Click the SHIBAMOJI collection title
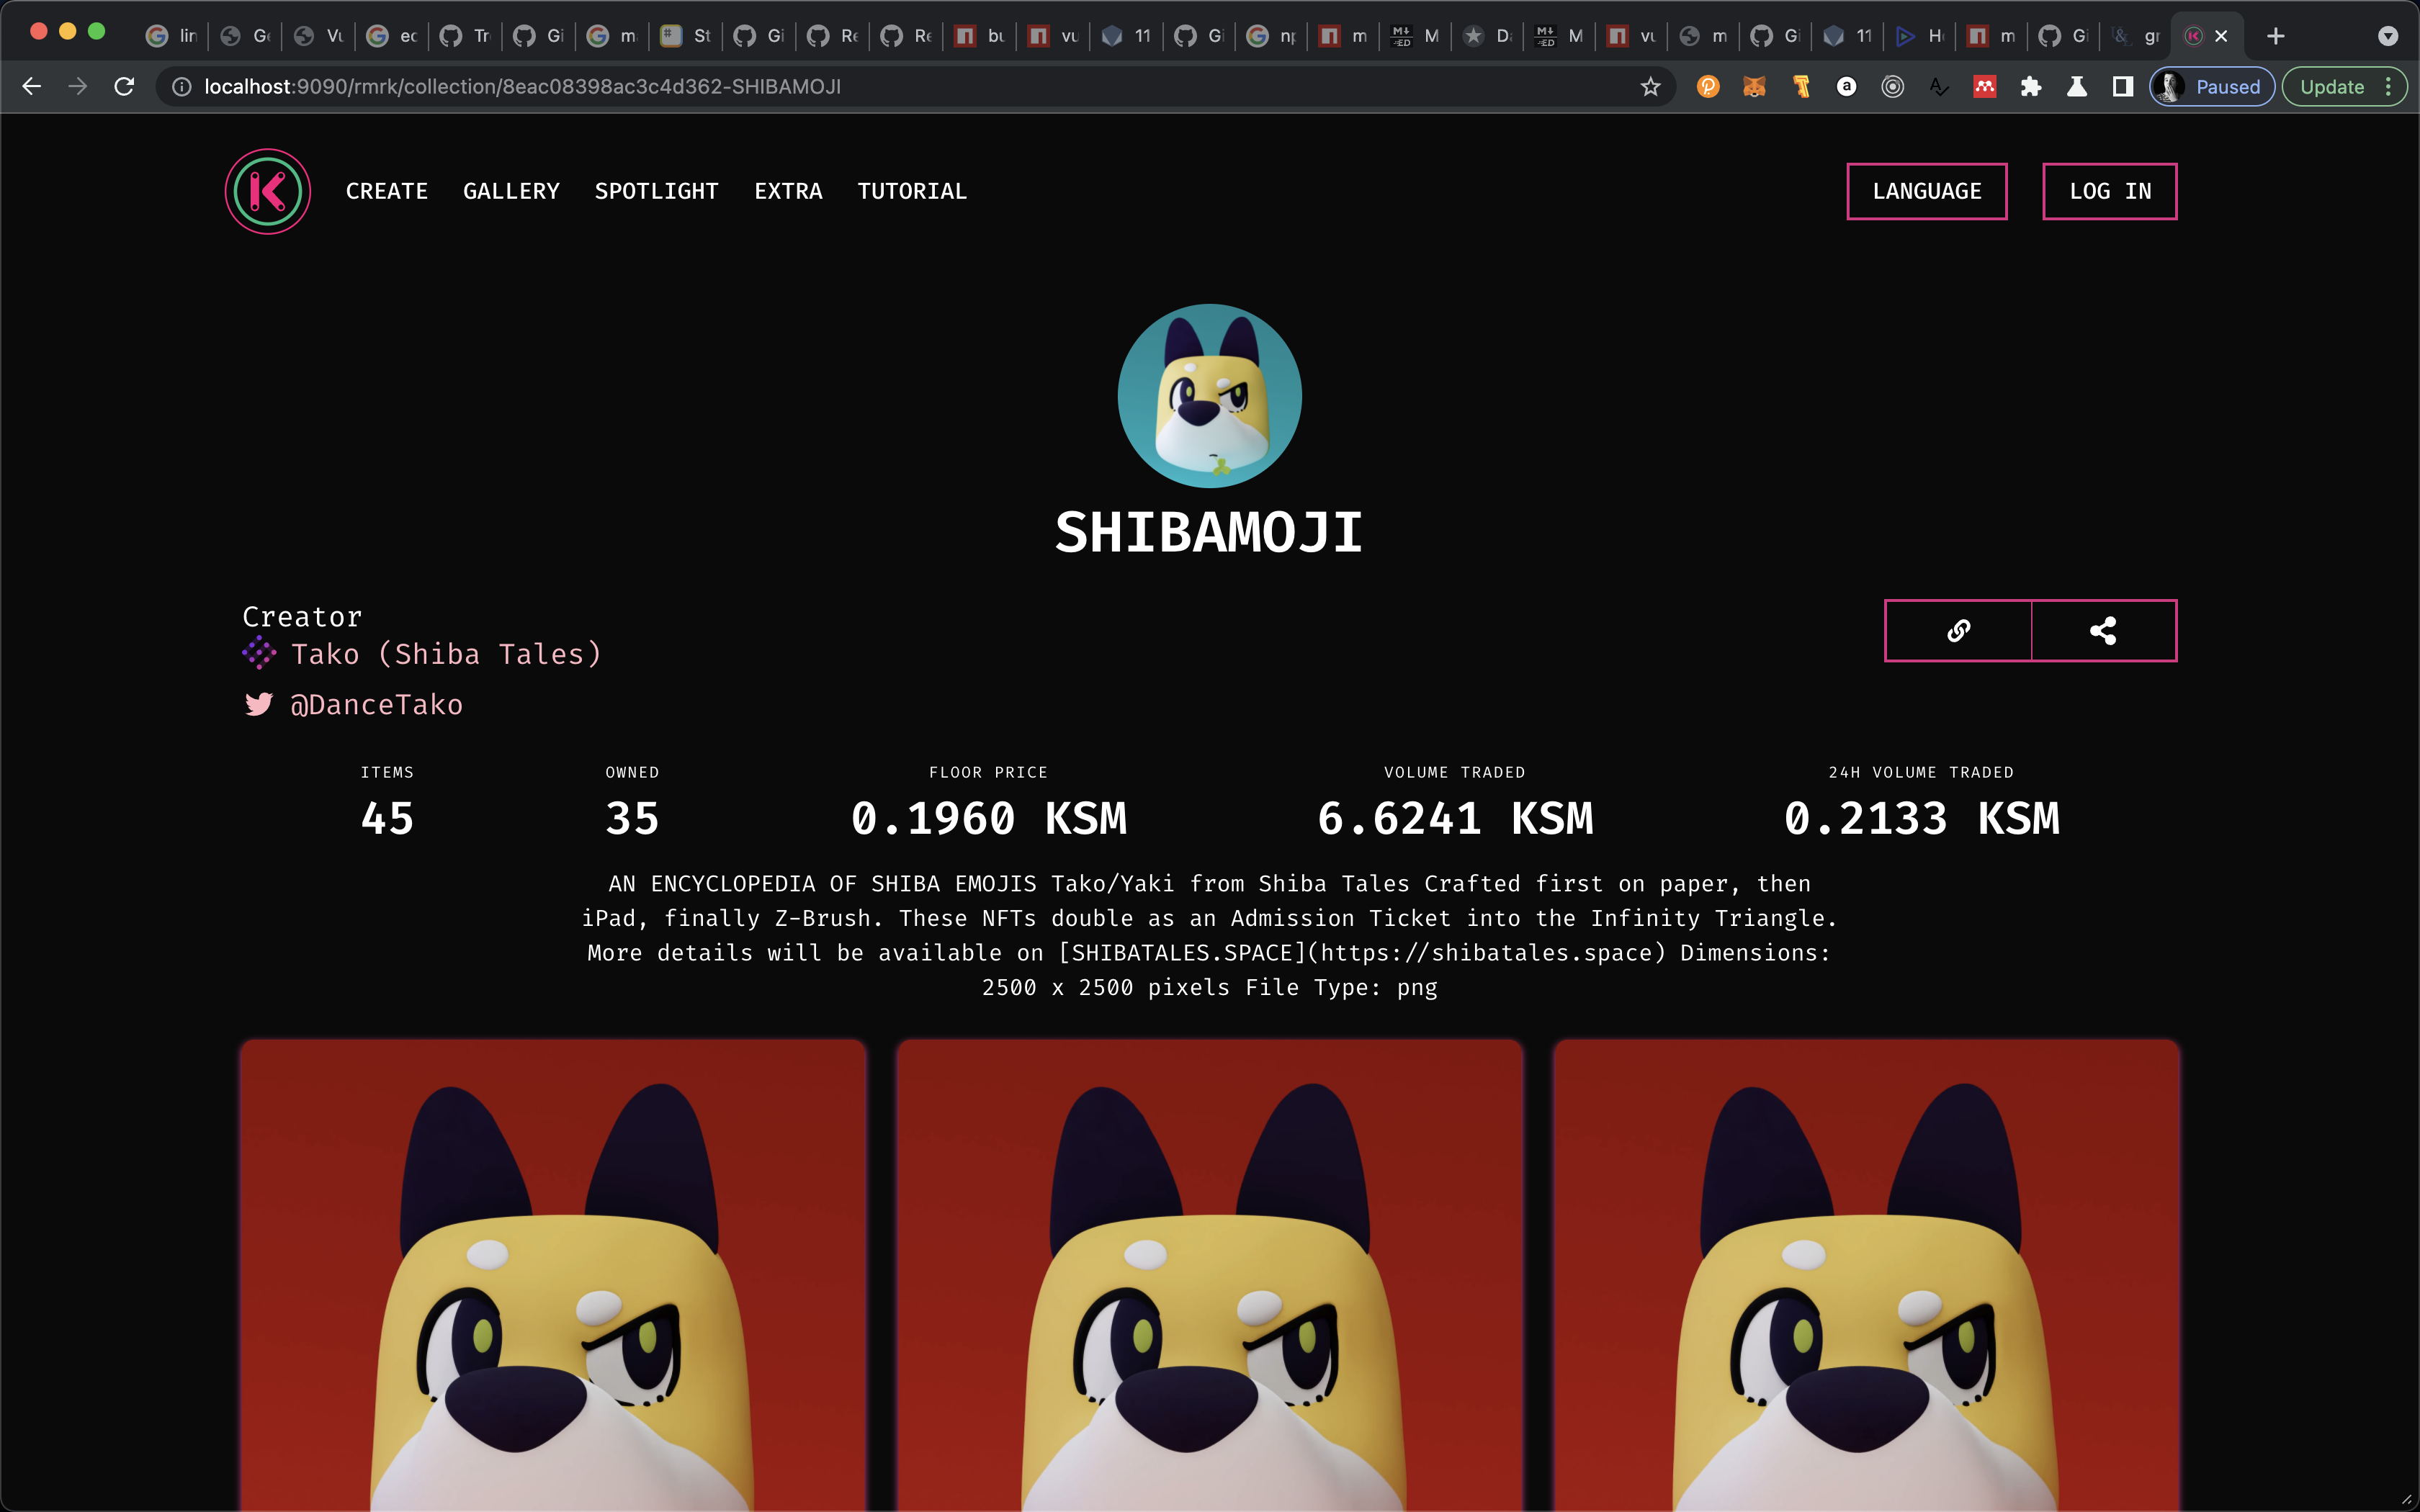 [x=1209, y=532]
